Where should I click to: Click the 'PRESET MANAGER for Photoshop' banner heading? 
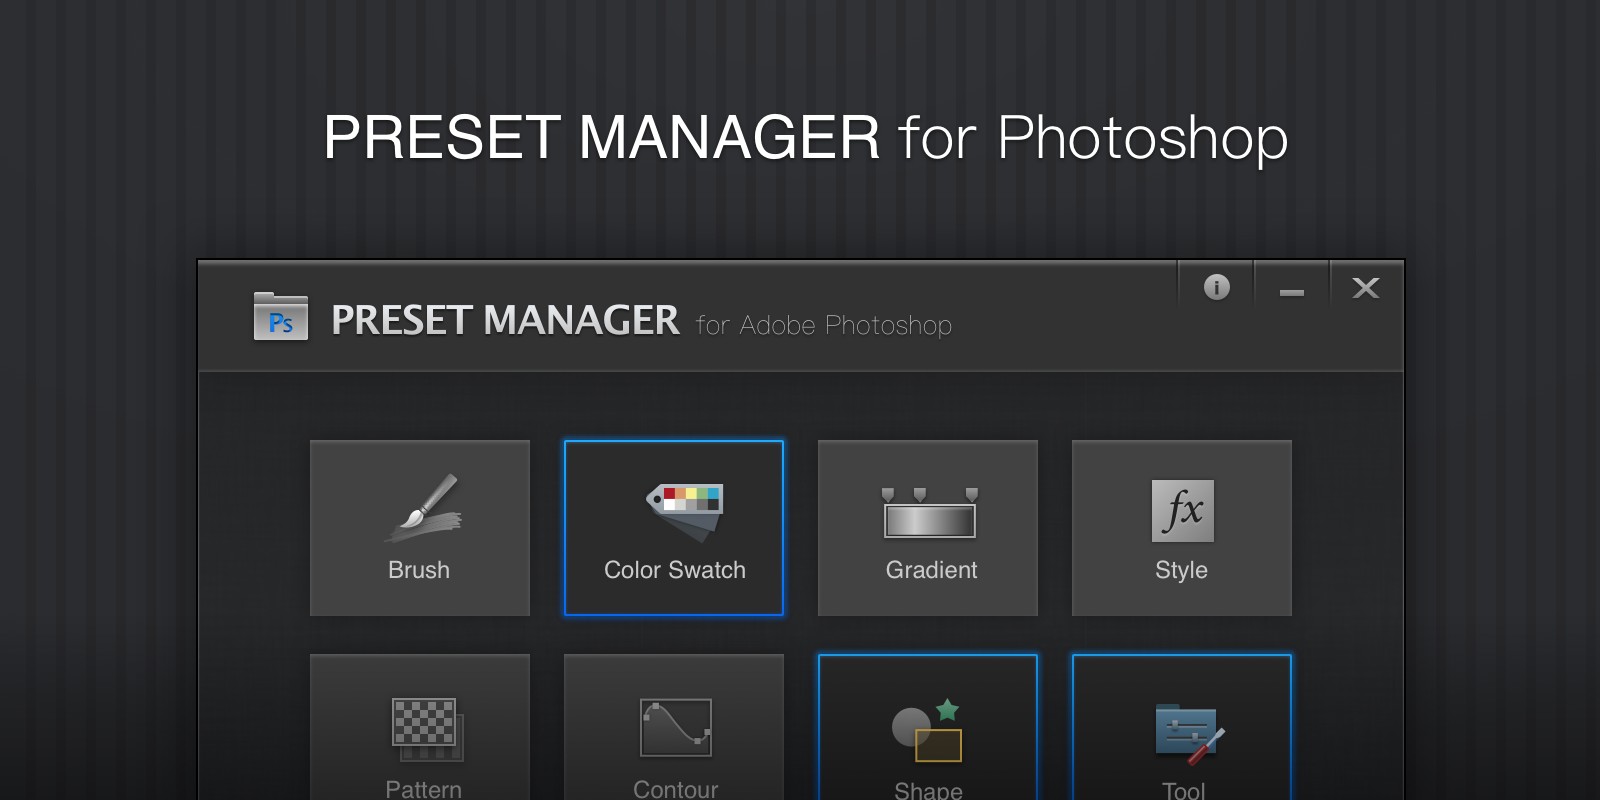(806, 137)
